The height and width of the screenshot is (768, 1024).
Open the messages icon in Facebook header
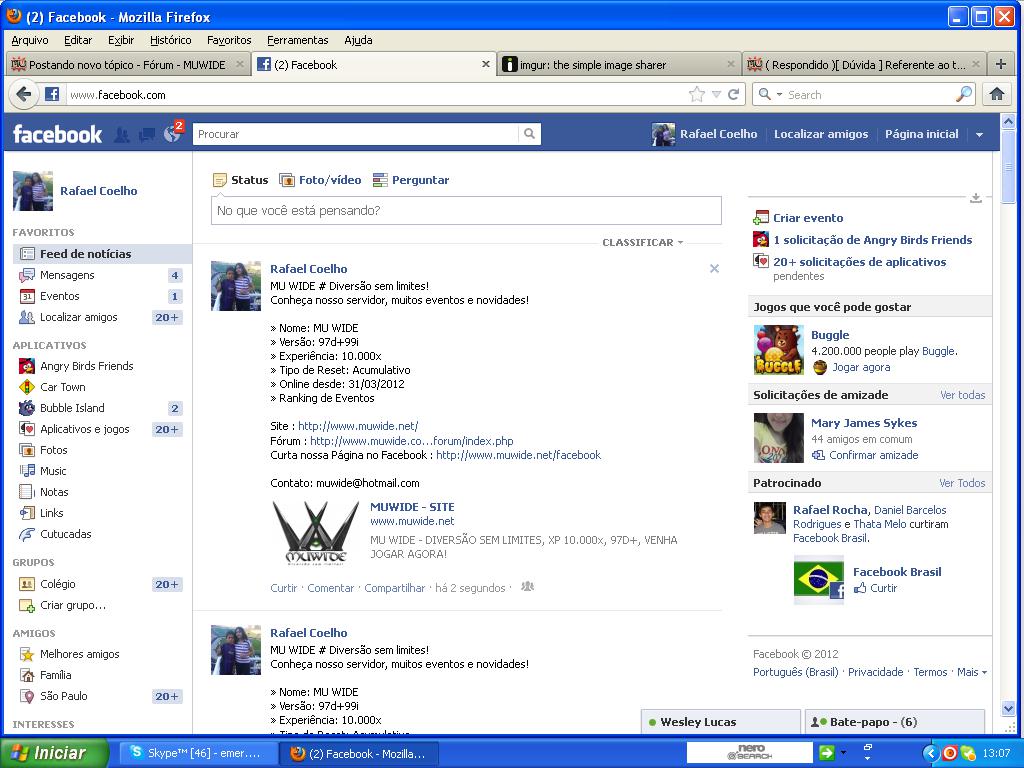147,135
